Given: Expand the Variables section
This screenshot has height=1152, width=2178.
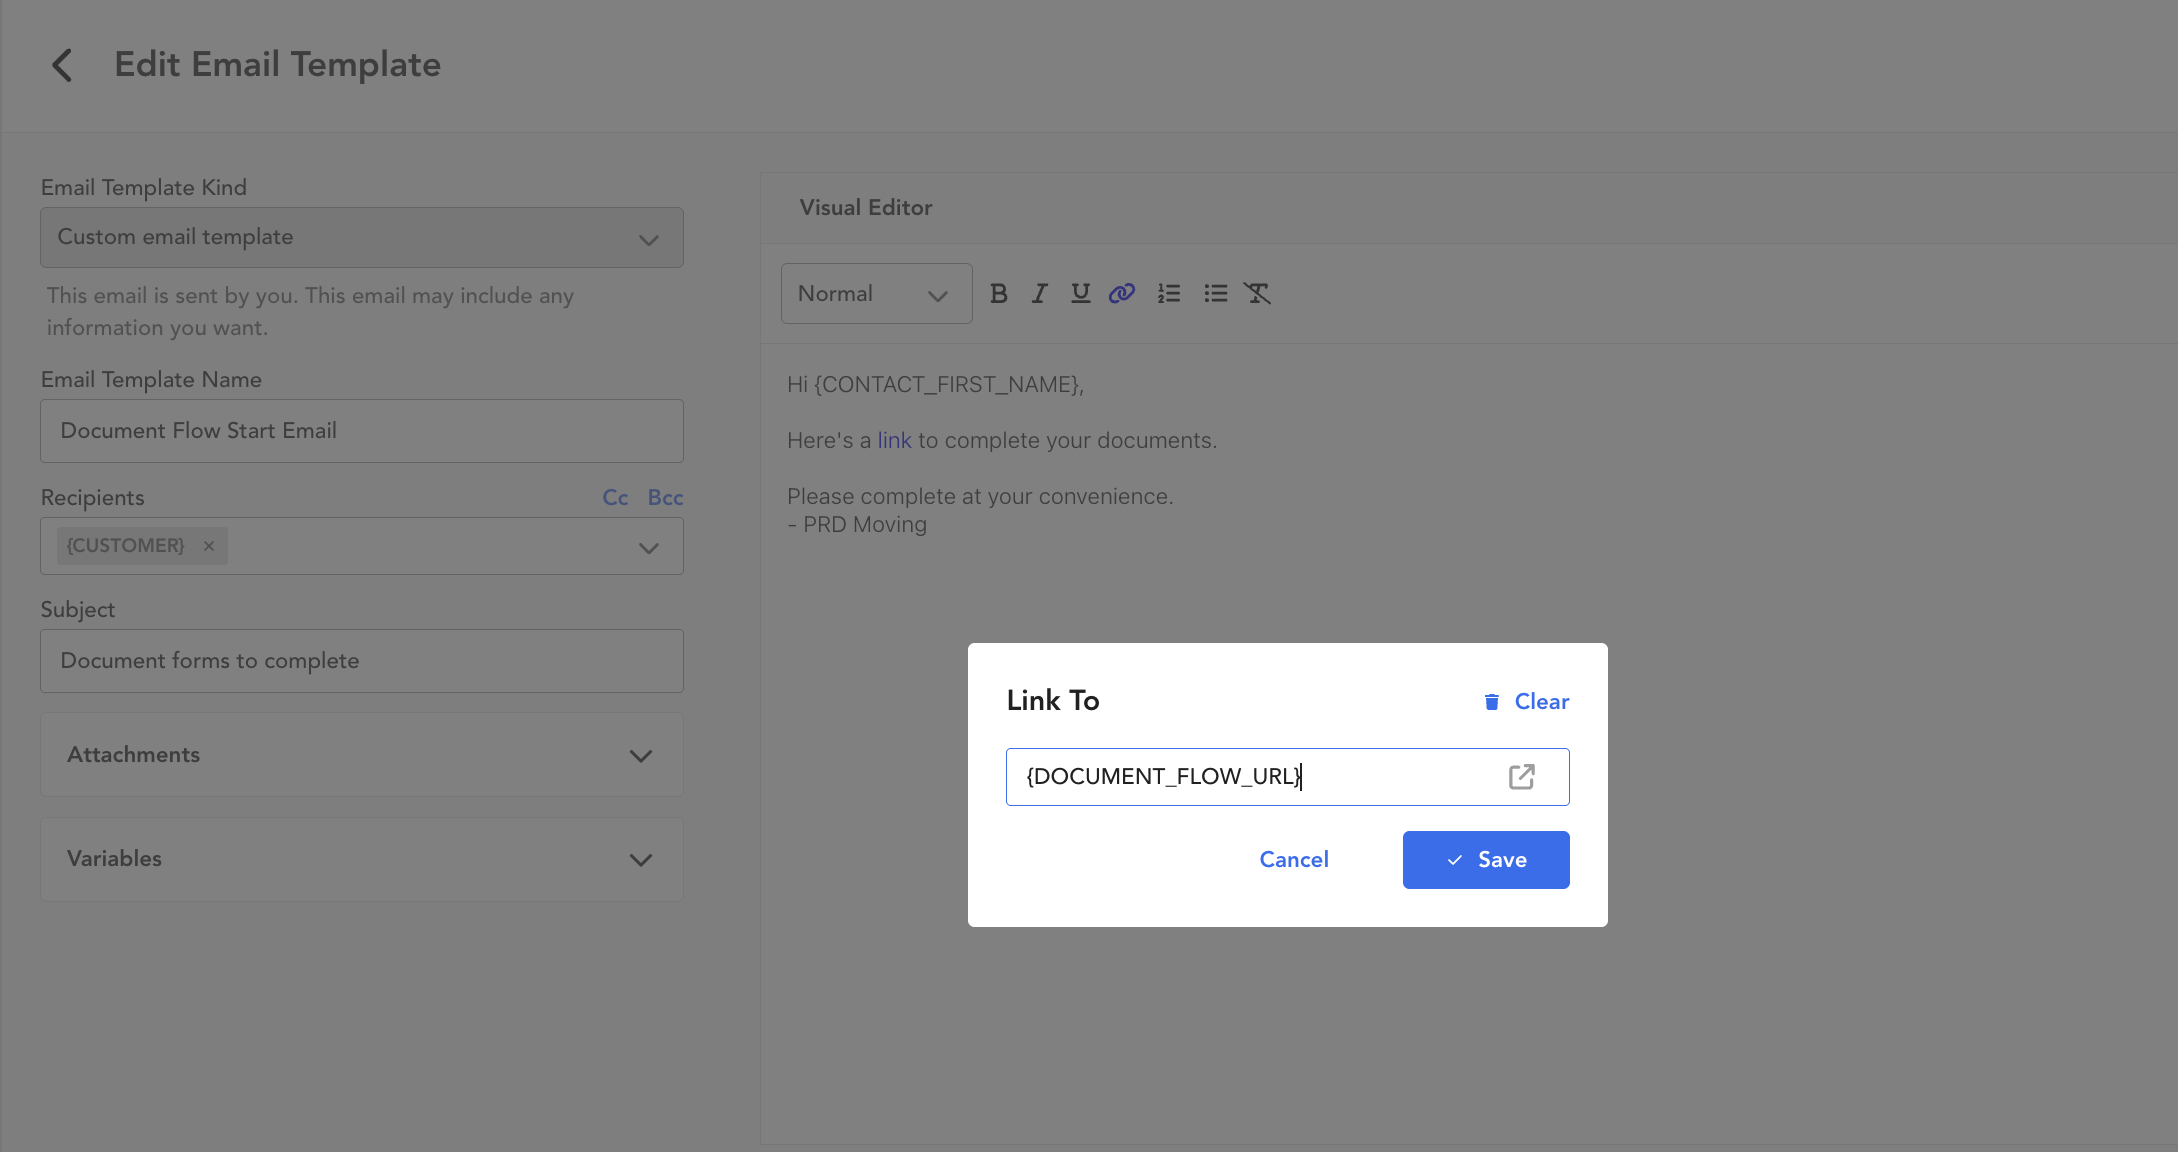Looking at the screenshot, I should 362,859.
